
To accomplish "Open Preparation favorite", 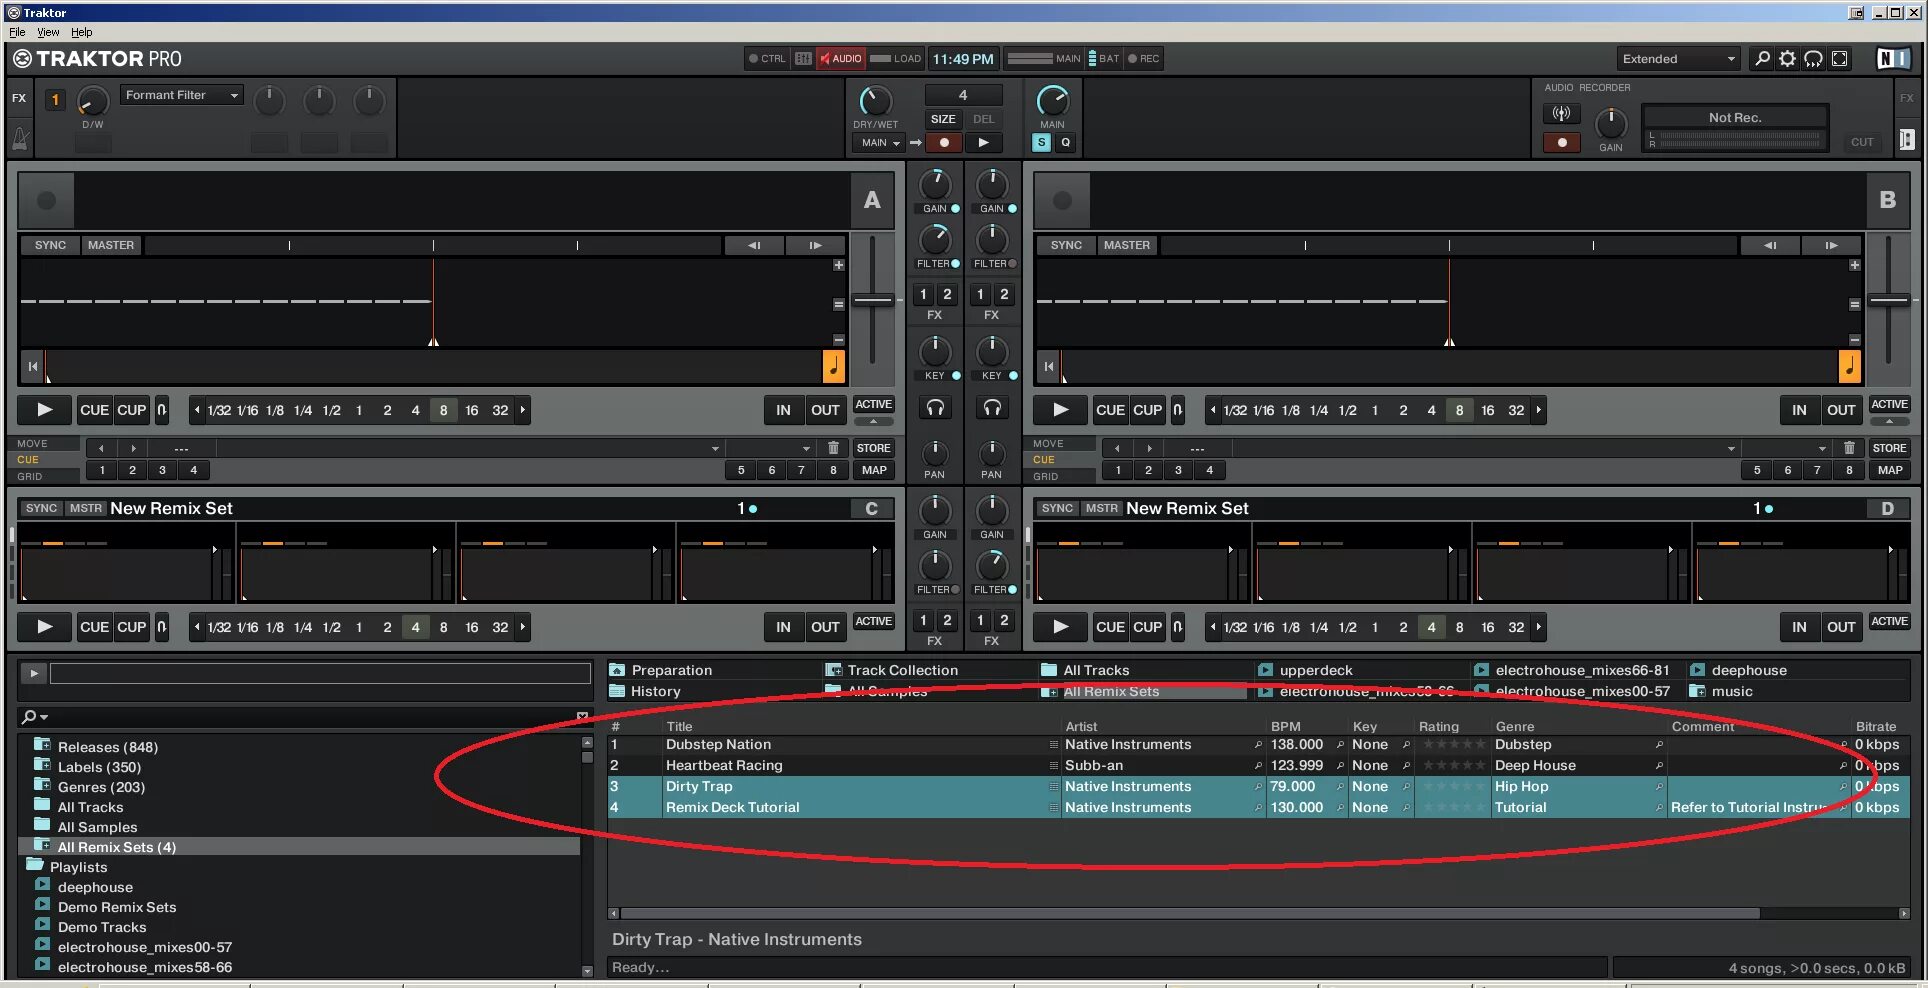I will pos(661,670).
